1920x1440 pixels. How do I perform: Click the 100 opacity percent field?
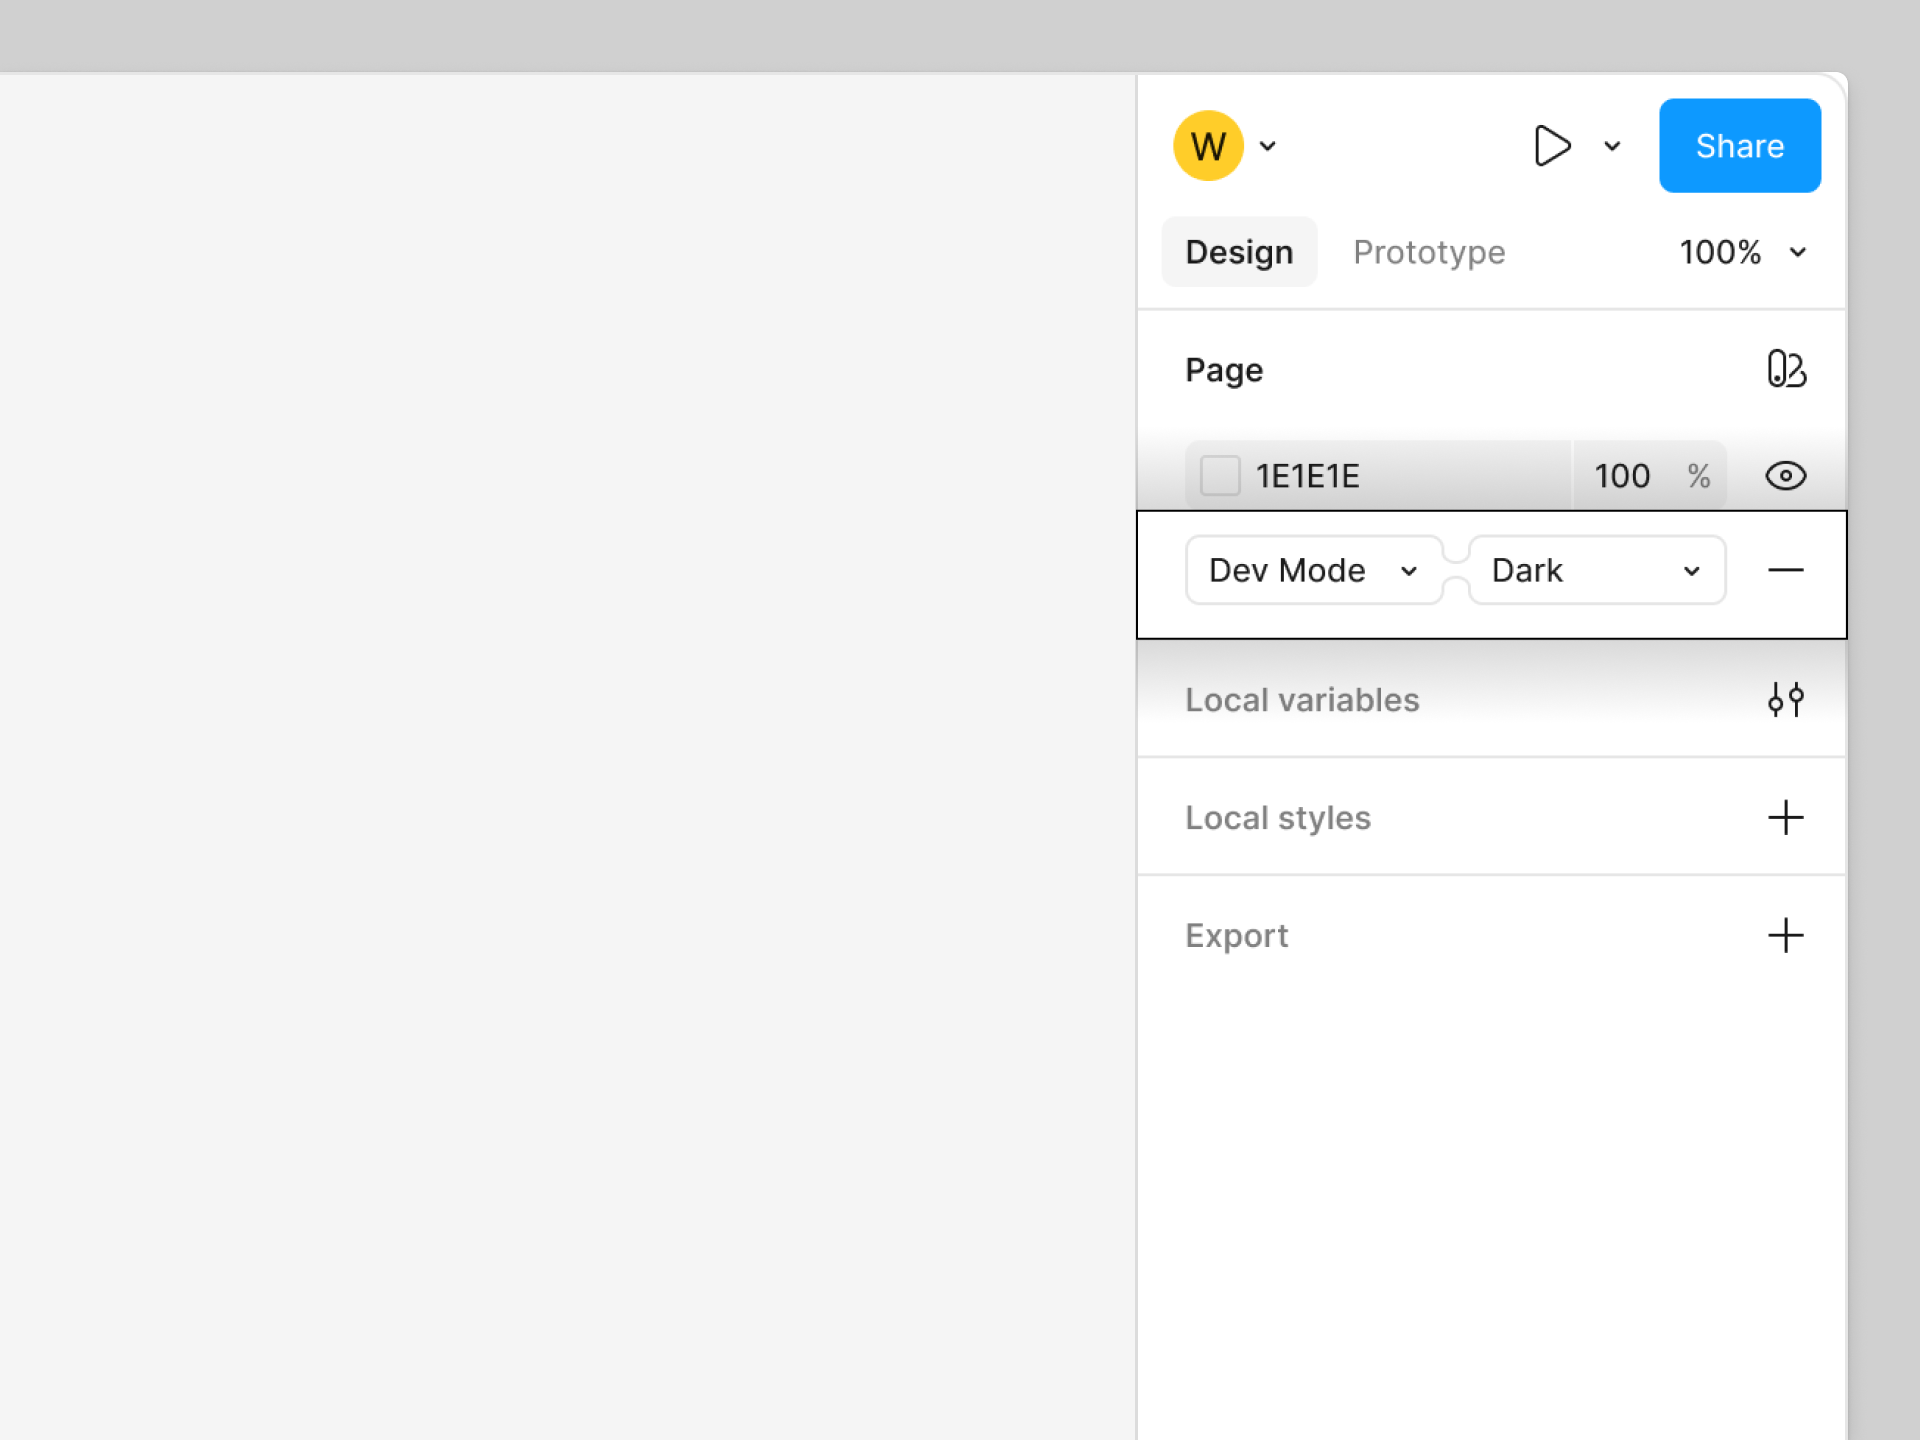(x=1622, y=476)
